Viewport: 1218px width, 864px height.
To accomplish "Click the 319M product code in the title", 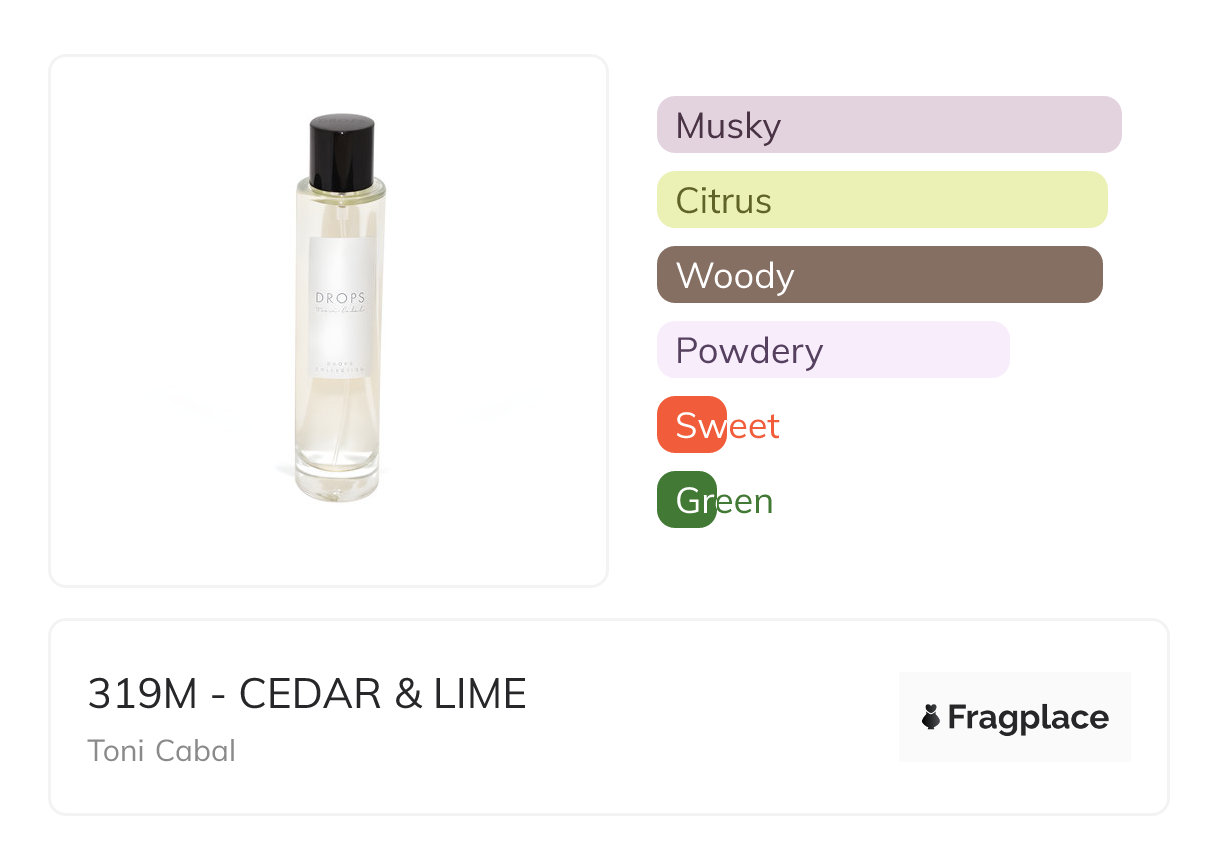I will tap(142, 694).
